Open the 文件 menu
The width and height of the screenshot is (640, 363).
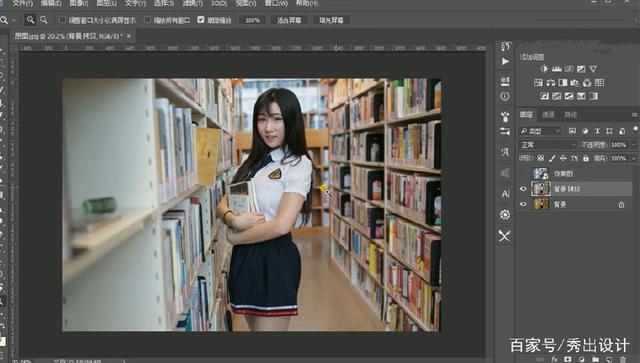pos(22,3)
